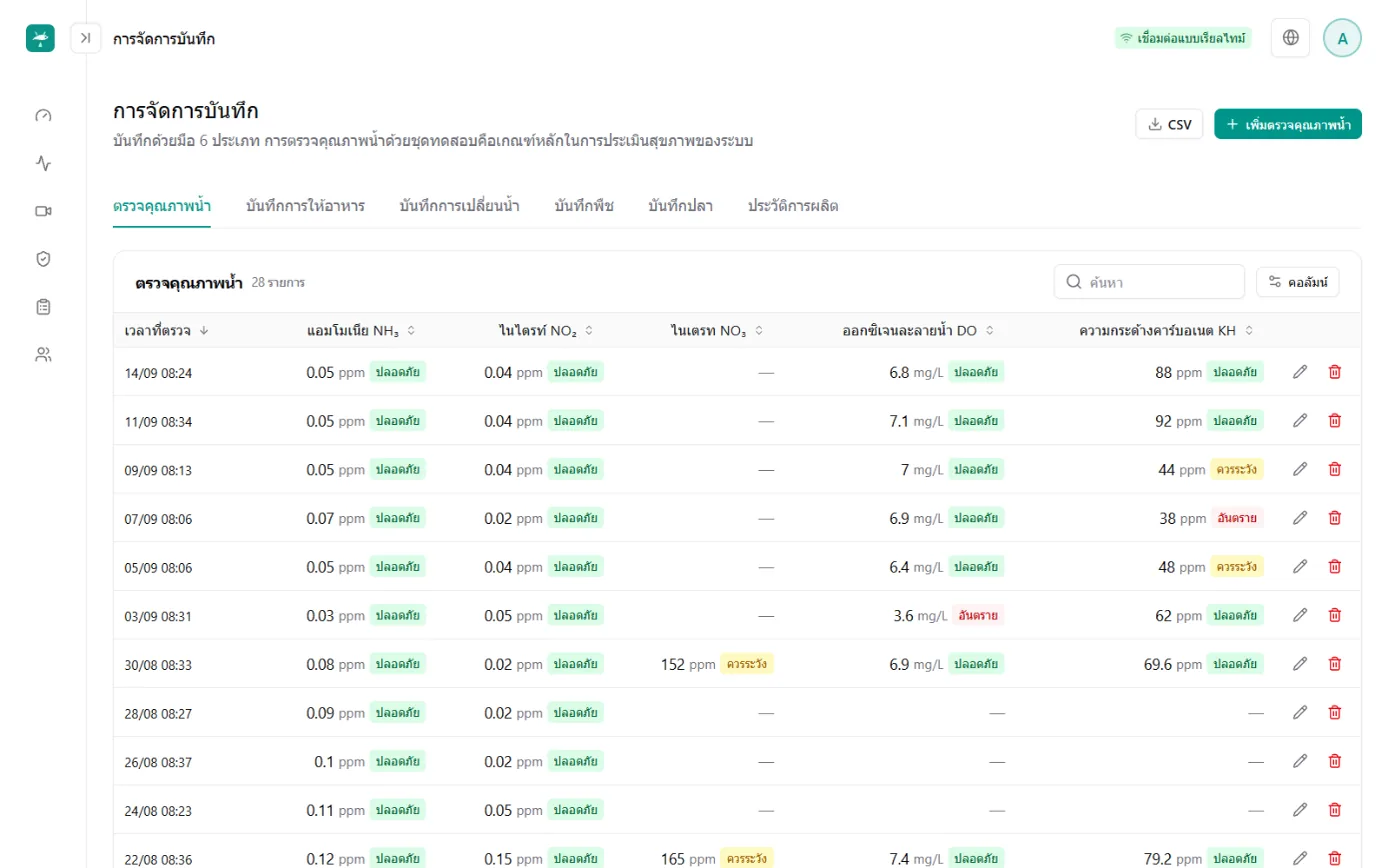This screenshot has width=1388, height=868.
Task: Open the users icon in sidebar
Action: point(43,354)
